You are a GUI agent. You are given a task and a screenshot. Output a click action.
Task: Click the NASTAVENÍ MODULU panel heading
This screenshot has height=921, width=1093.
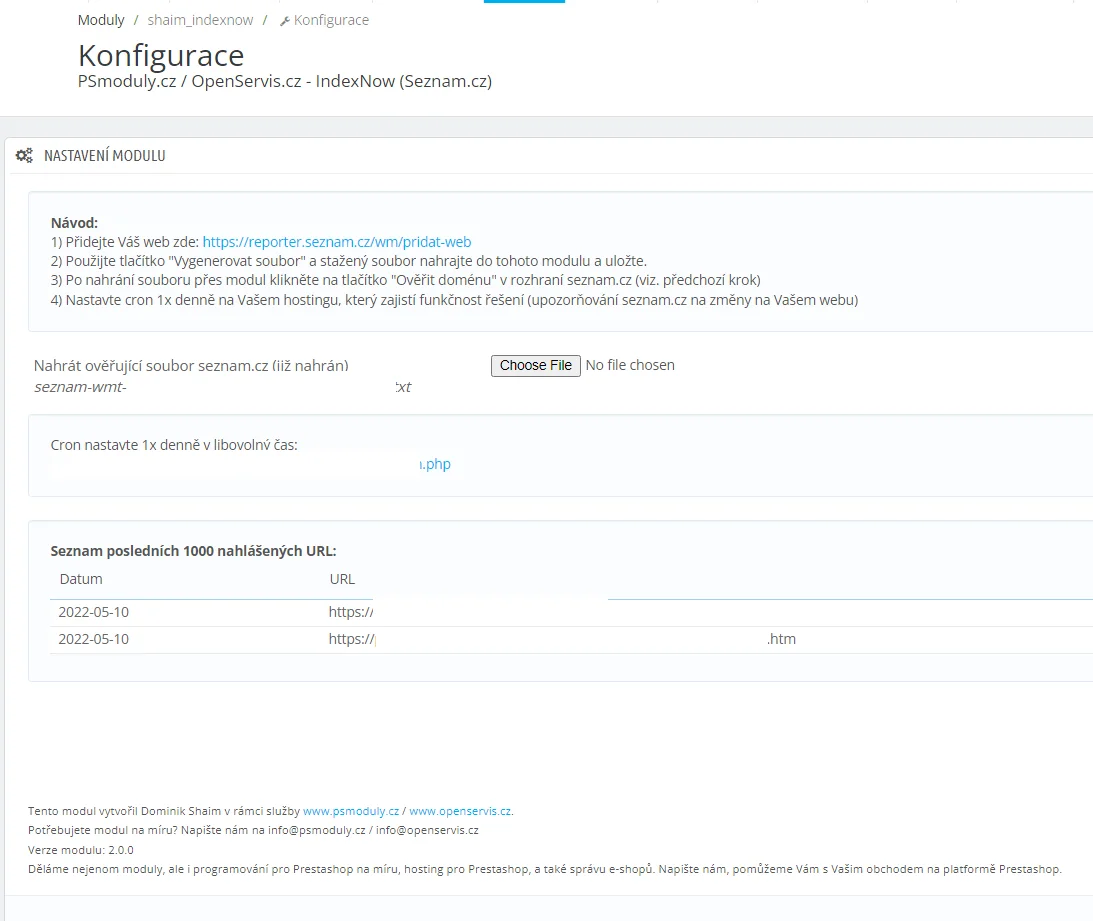coord(104,156)
